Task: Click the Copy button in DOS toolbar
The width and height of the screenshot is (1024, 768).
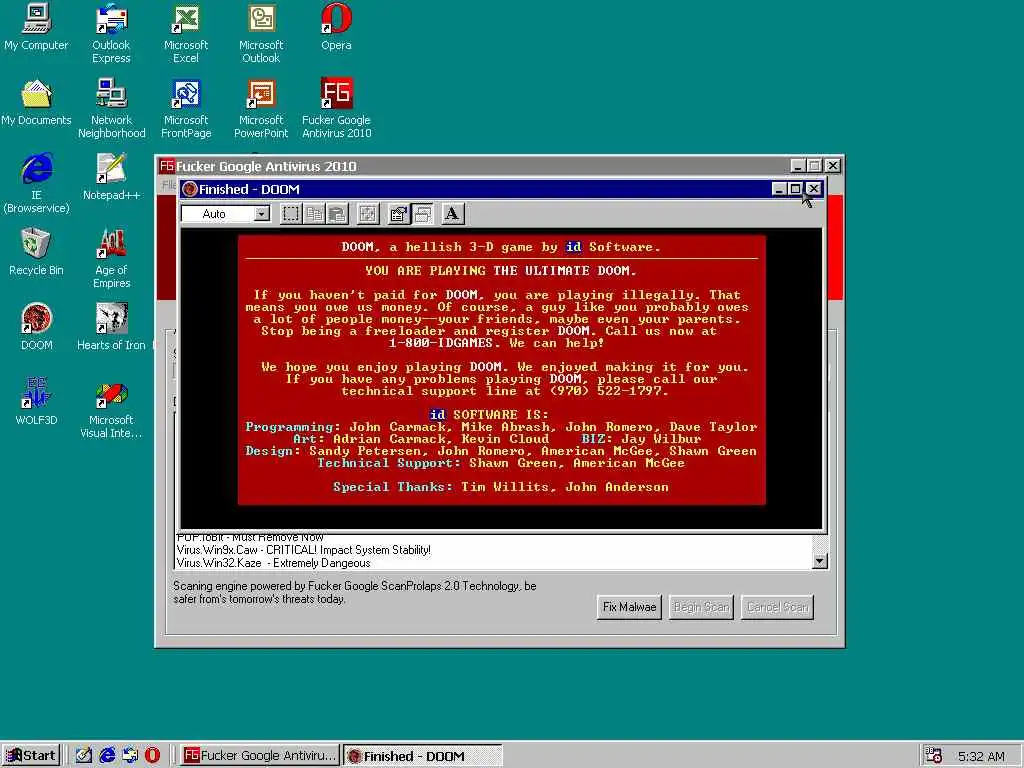Action: (x=315, y=214)
